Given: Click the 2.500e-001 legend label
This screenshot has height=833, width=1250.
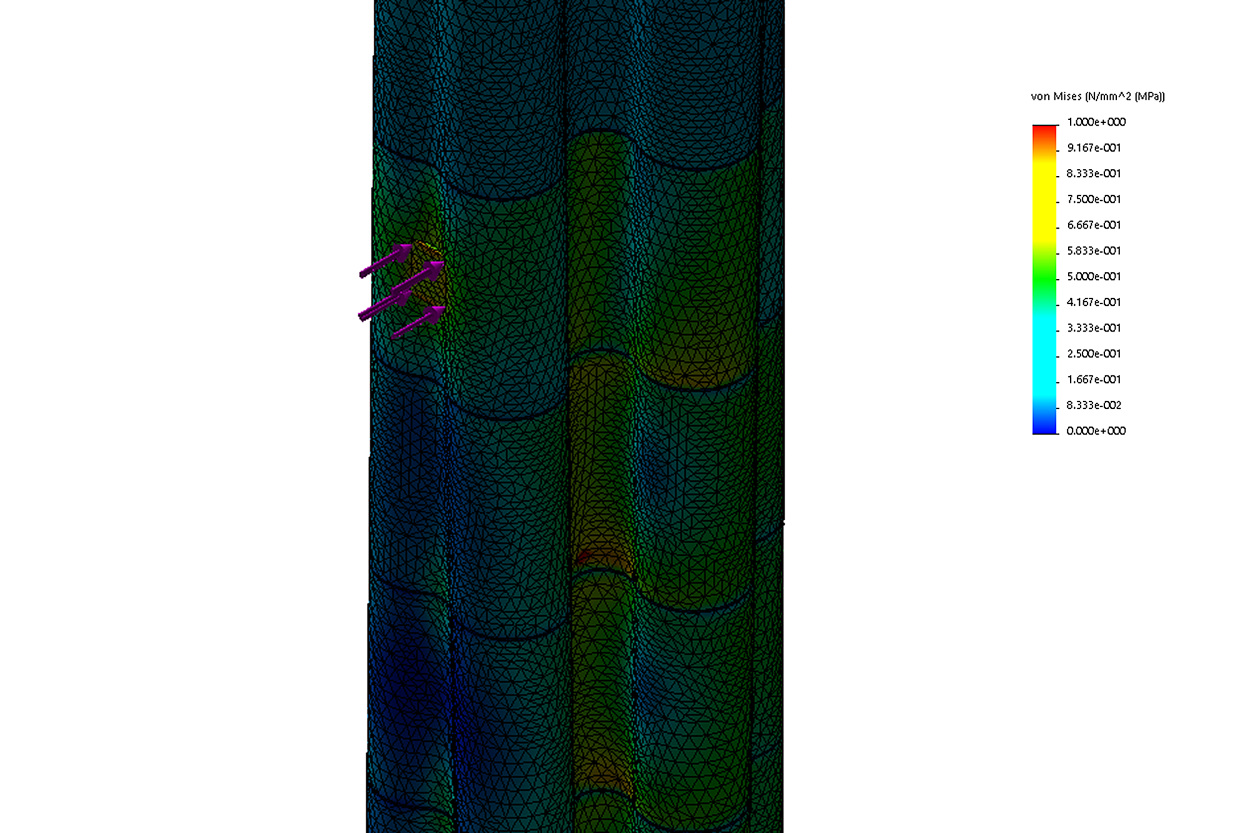Looking at the screenshot, I should [1094, 354].
